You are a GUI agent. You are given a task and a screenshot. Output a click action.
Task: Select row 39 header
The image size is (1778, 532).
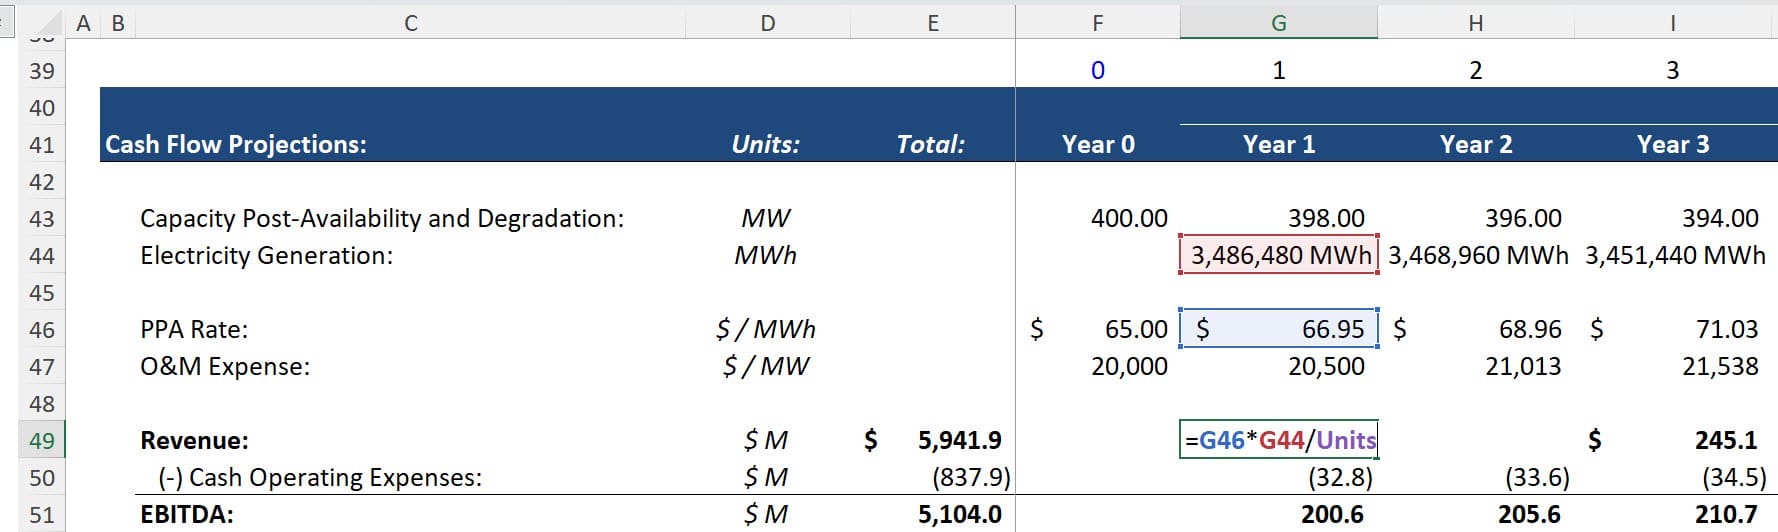[x=42, y=71]
